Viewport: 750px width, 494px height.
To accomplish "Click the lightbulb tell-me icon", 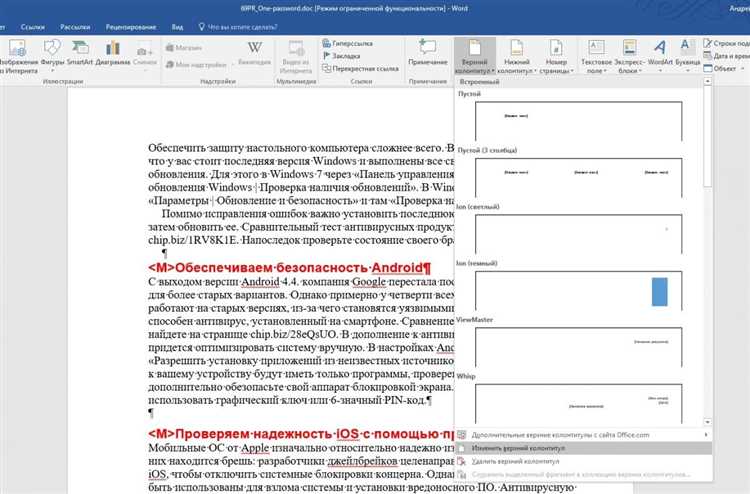I will coord(201,27).
